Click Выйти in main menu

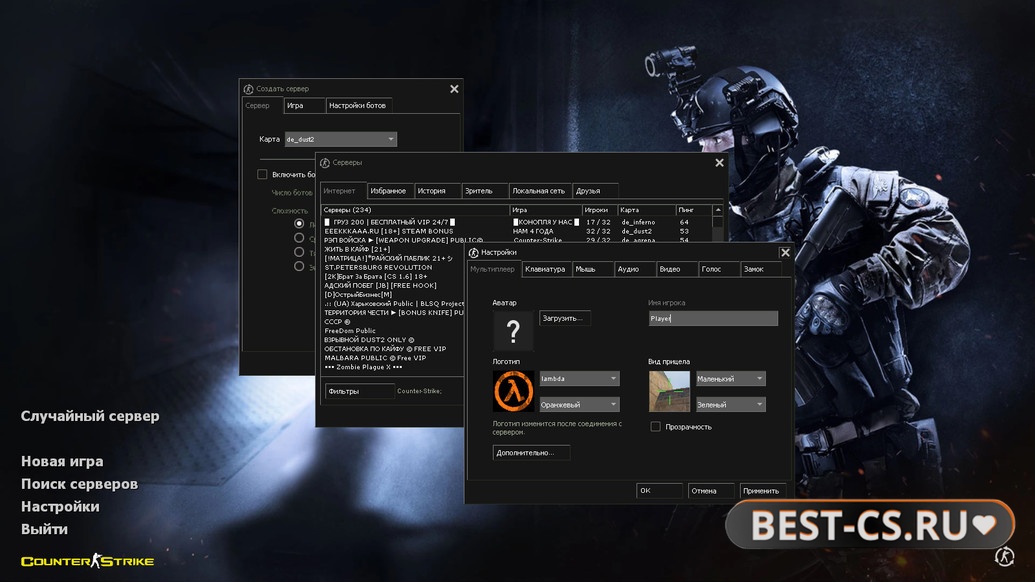pyautogui.click(x=44, y=529)
